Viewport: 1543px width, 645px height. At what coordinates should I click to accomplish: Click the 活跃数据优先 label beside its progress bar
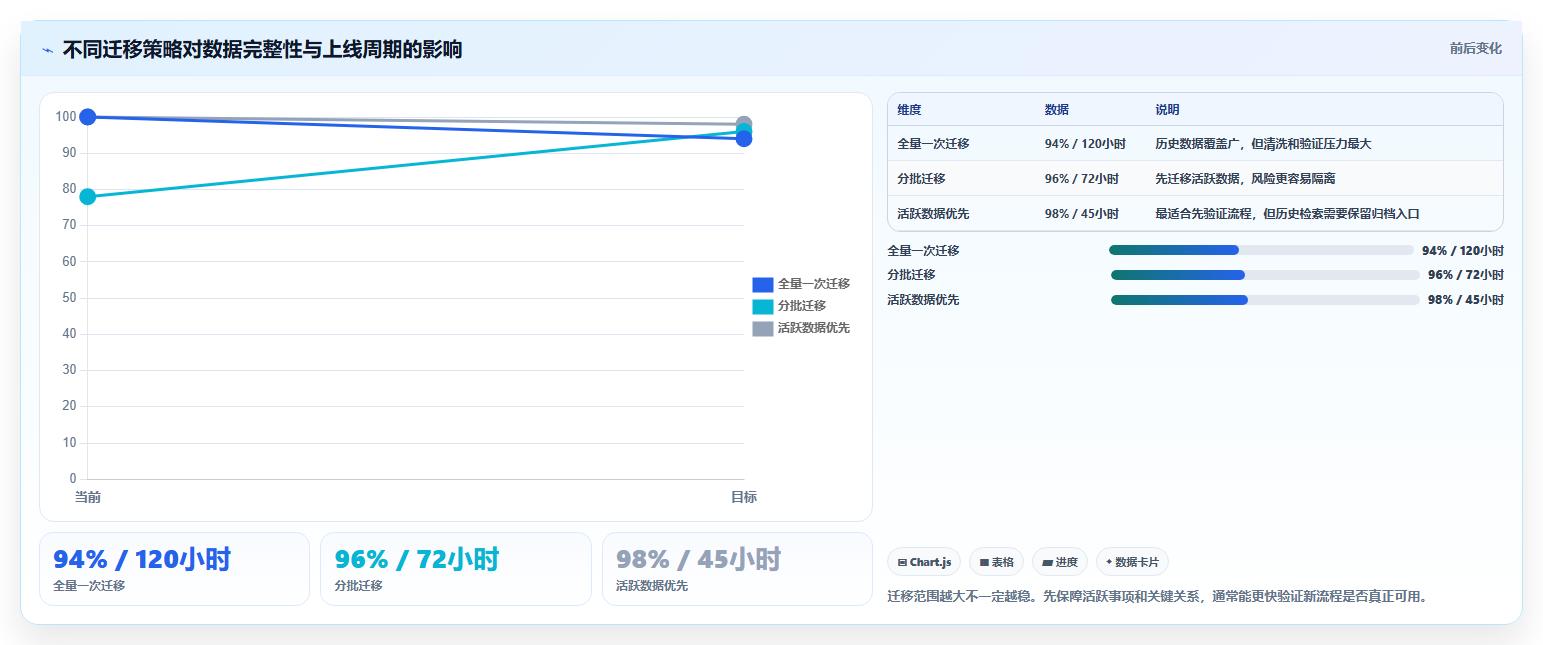[x=923, y=300]
